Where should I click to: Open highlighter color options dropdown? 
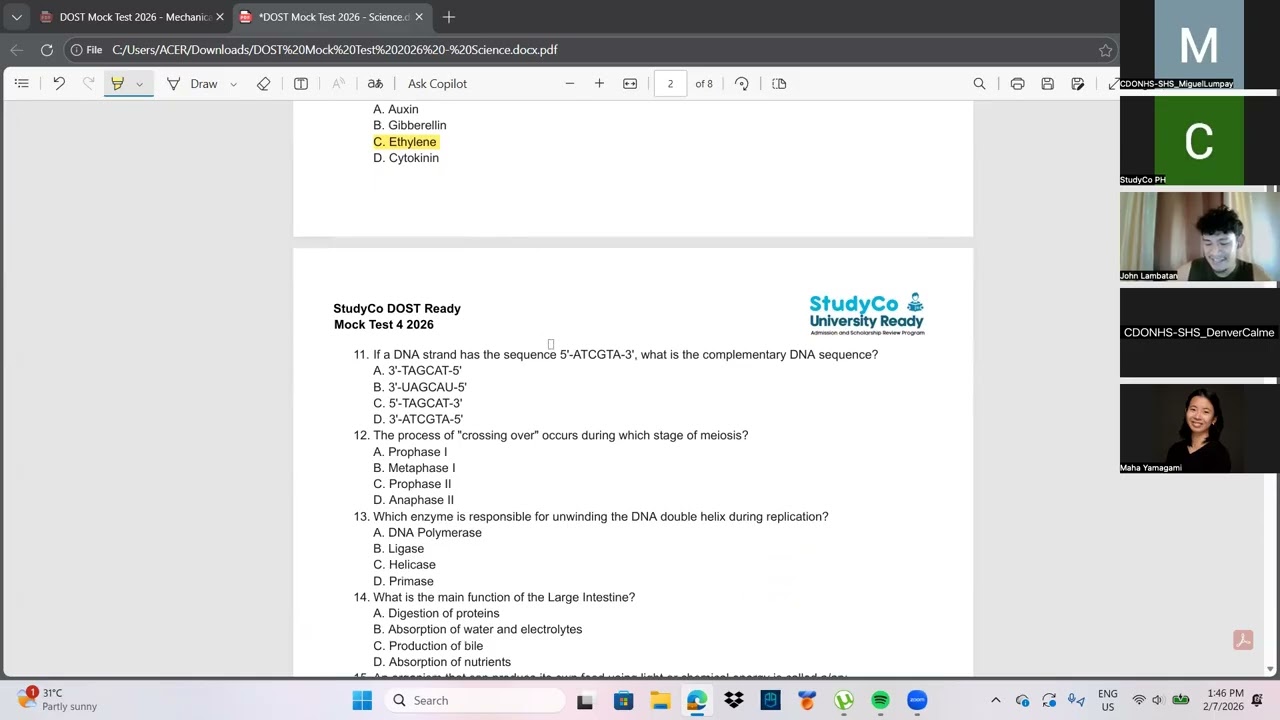pos(140,84)
